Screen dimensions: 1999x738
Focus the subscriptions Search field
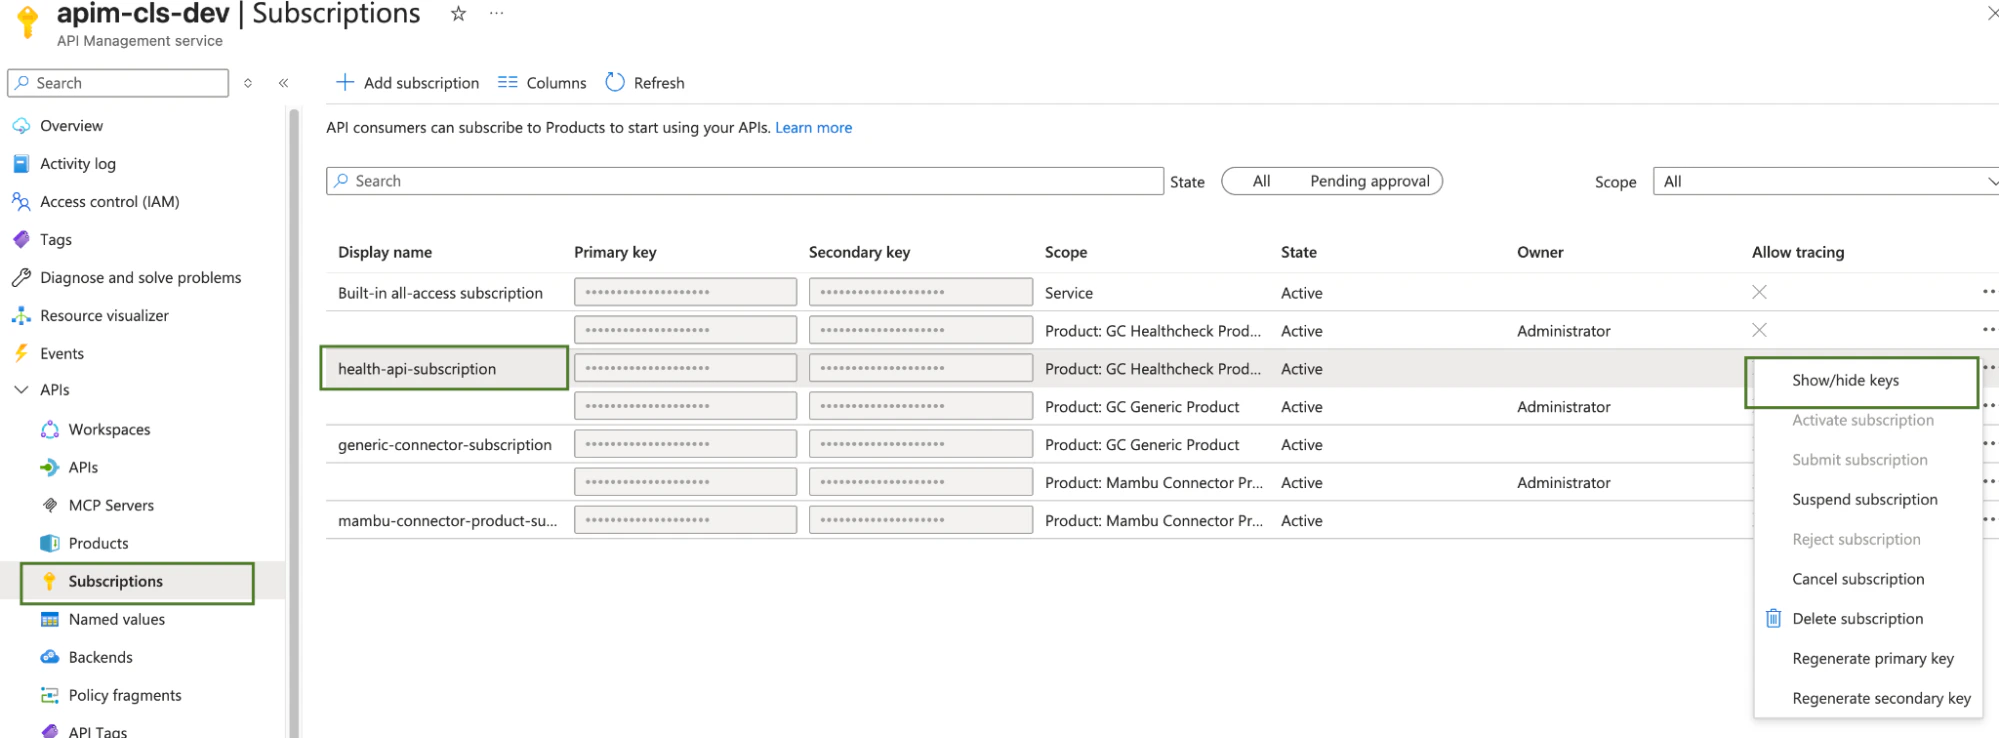(x=745, y=181)
